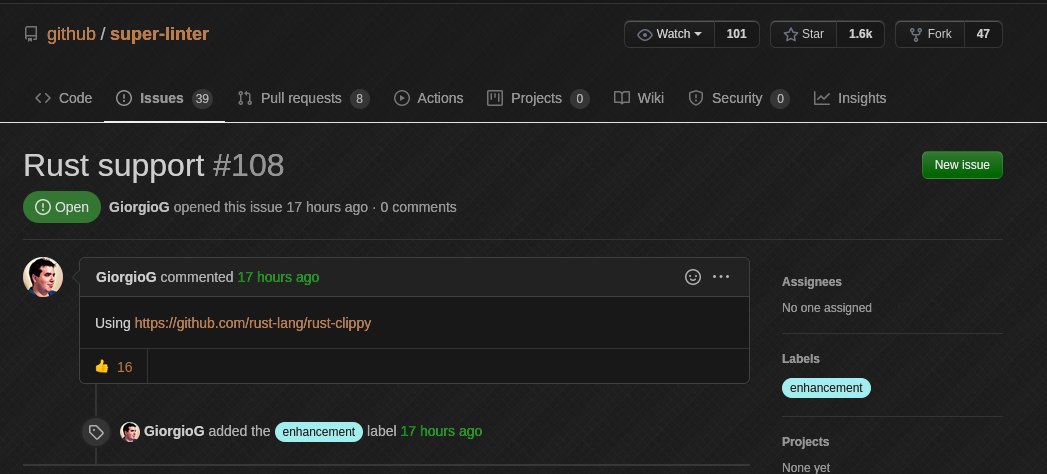Add a reaction with the smiley icon
The height and width of the screenshot is (474, 1047).
point(693,276)
